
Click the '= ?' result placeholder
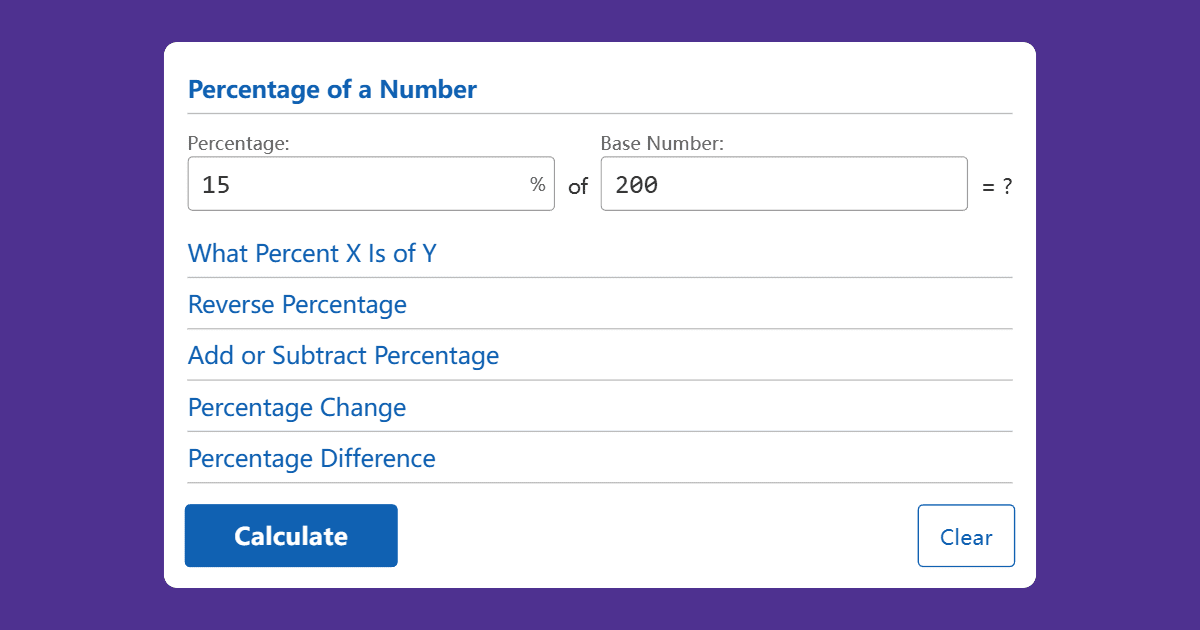click(996, 185)
